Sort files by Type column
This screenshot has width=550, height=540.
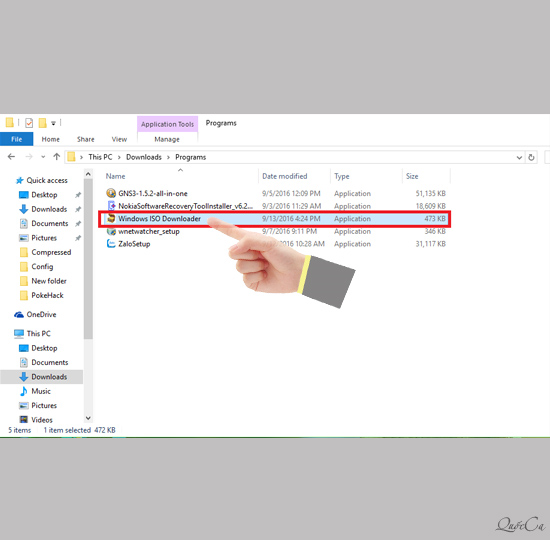pyautogui.click(x=342, y=176)
